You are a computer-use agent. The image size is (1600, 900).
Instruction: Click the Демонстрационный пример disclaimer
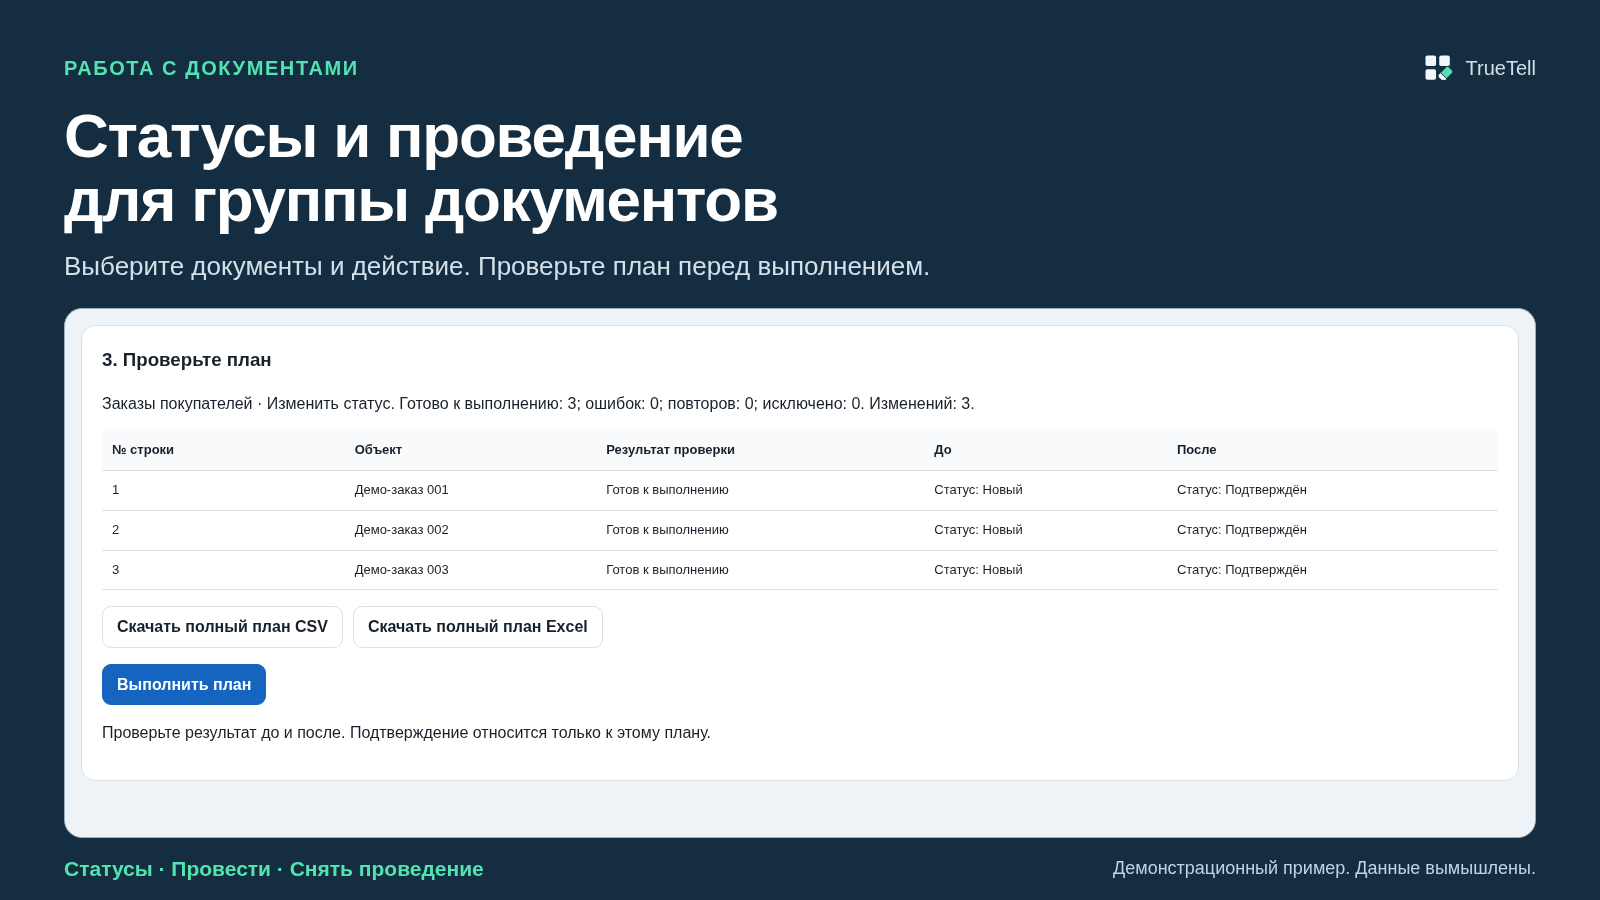point(1324,868)
